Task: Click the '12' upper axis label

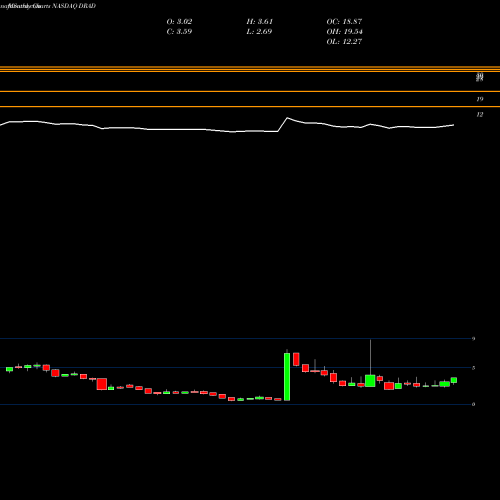Action: click(480, 114)
